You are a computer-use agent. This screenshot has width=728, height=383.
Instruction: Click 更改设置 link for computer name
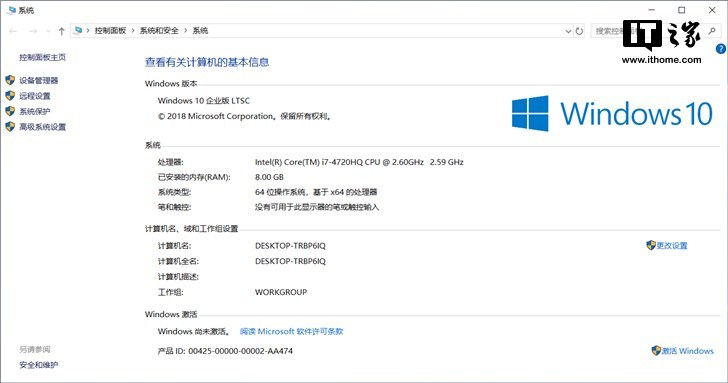coord(672,246)
